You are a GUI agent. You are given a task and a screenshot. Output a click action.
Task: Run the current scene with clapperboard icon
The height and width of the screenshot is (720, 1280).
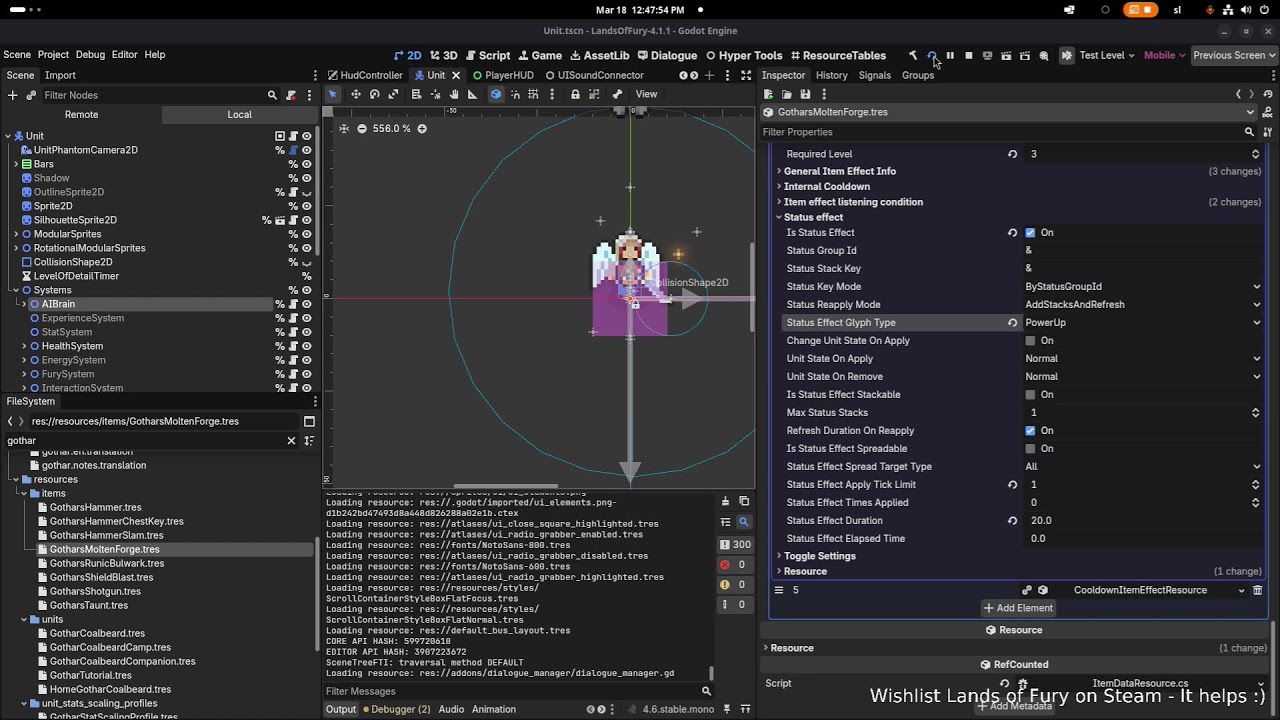(1006, 55)
